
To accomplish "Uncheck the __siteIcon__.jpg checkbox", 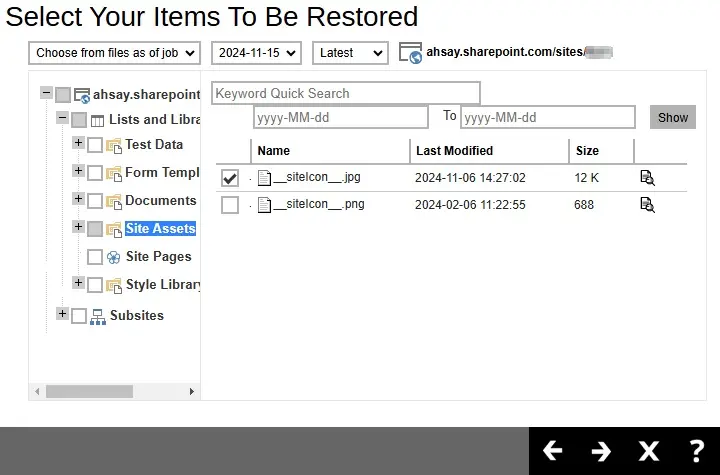I will pos(230,178).
